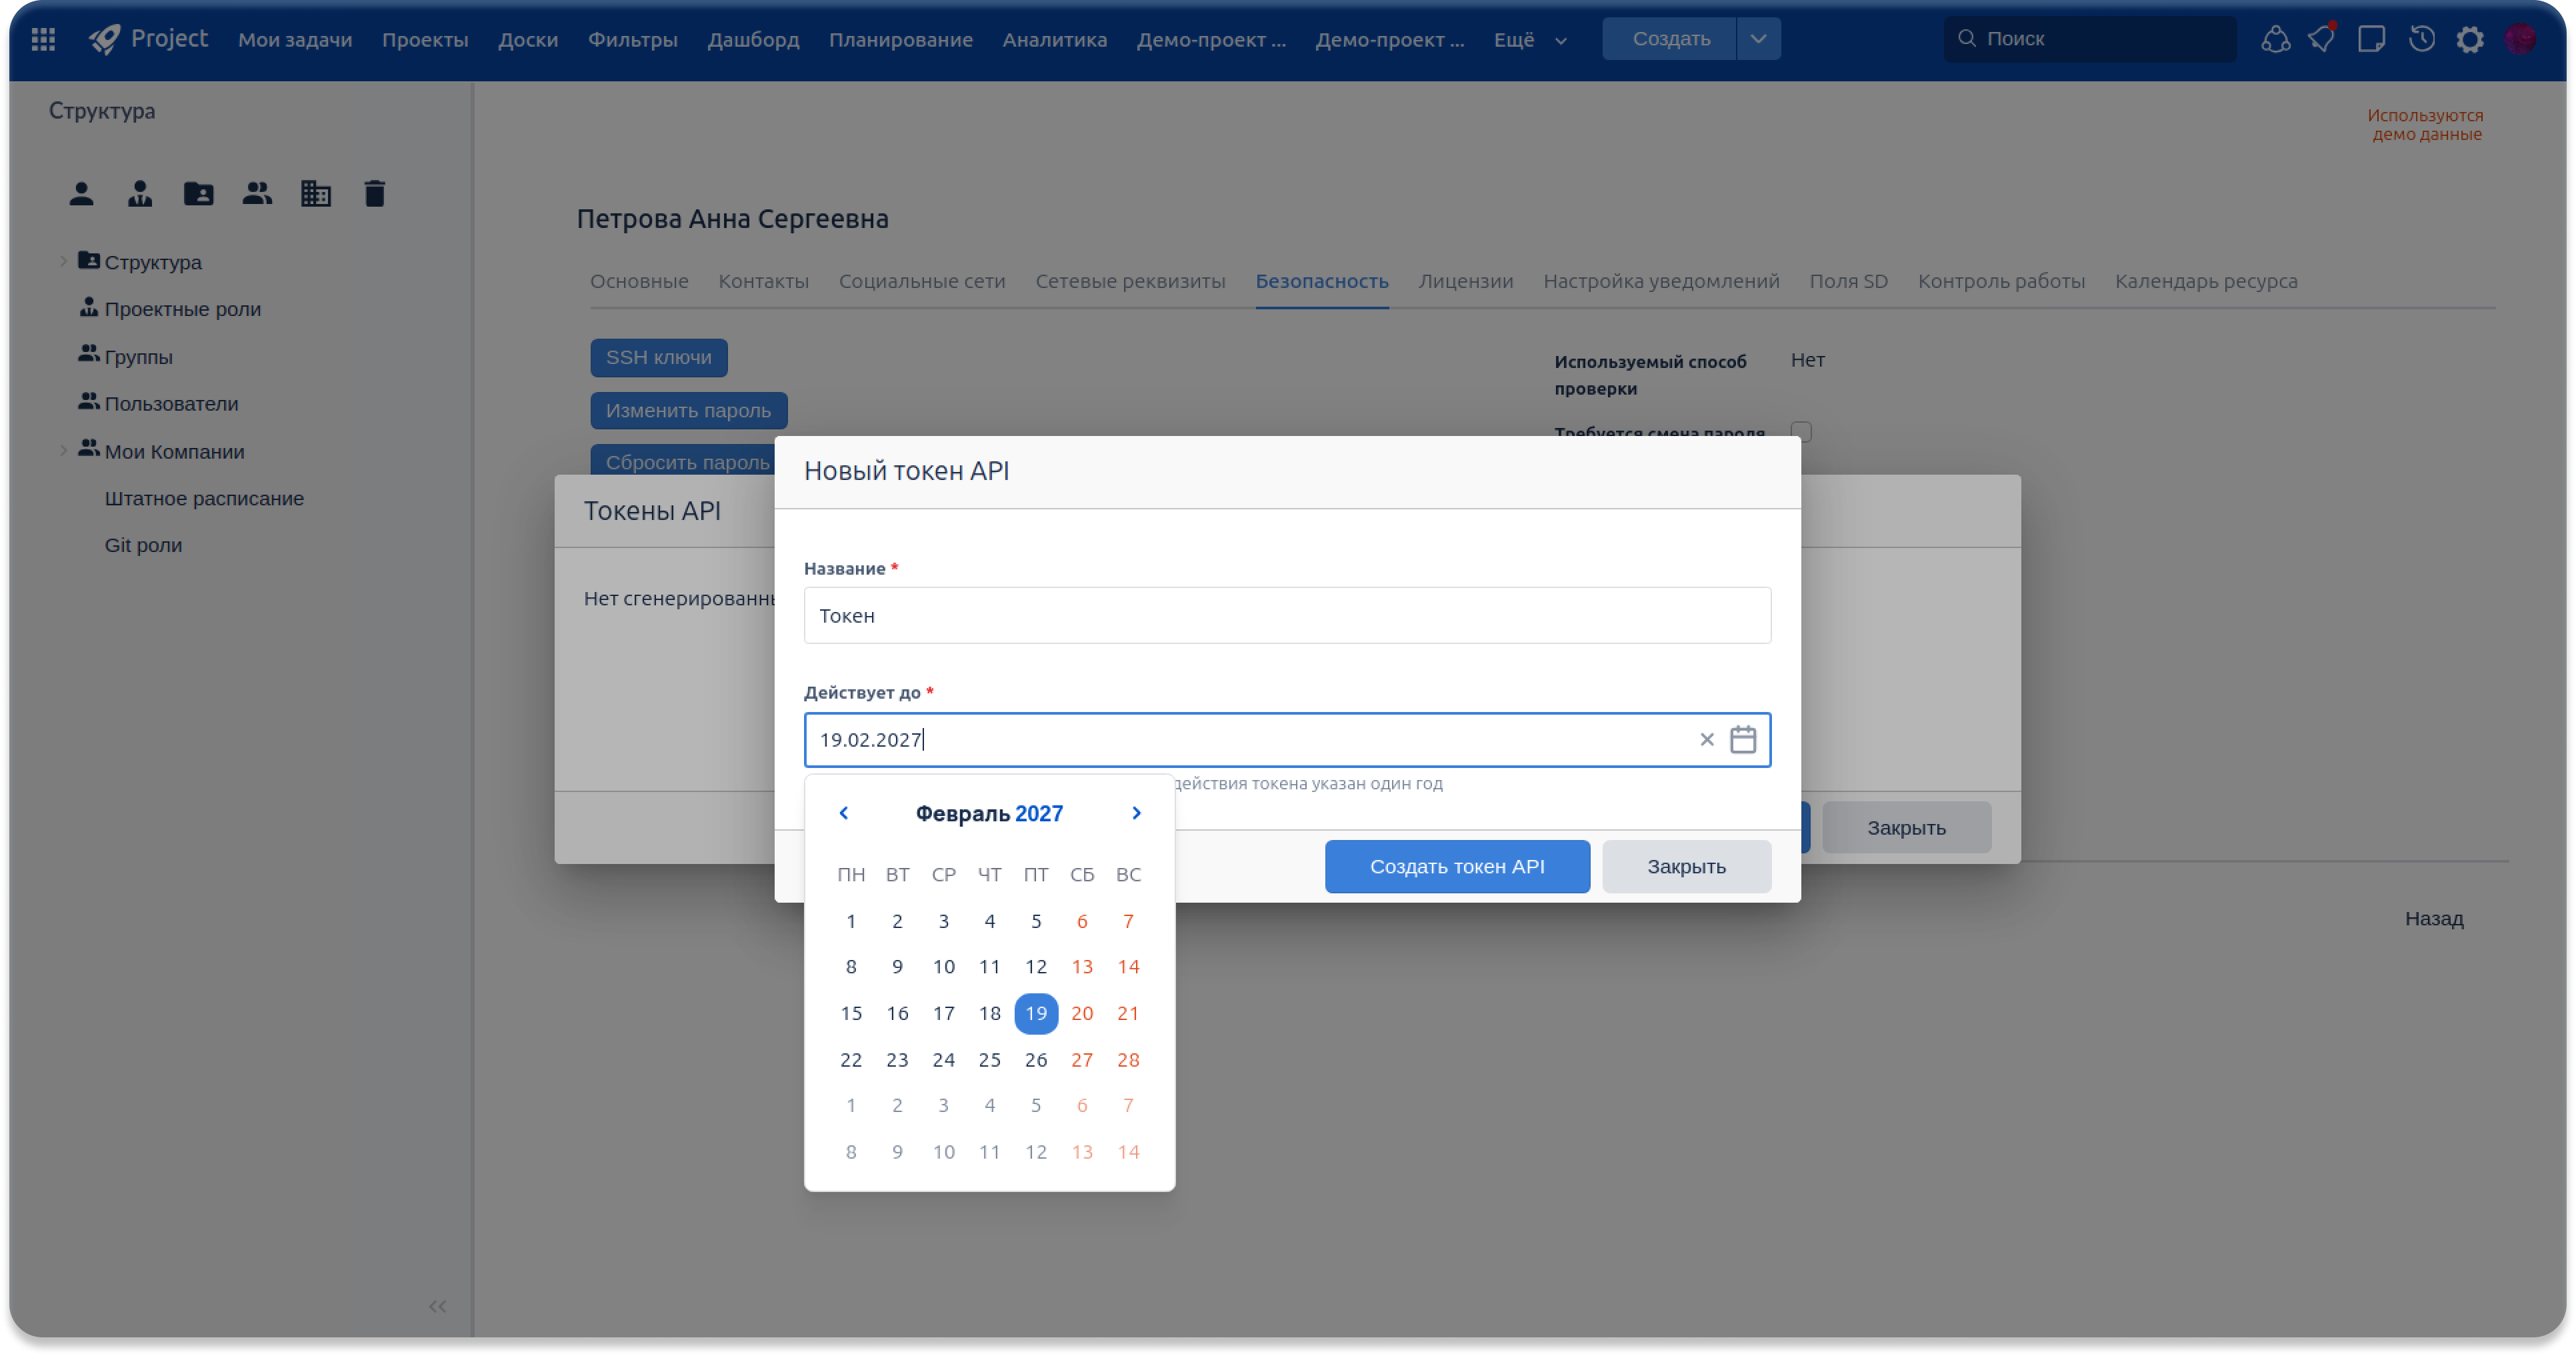This screenshot has width=2576, height=1356.
Task: Click the Создать токен API button
Action: click(x=1456, y=866)
